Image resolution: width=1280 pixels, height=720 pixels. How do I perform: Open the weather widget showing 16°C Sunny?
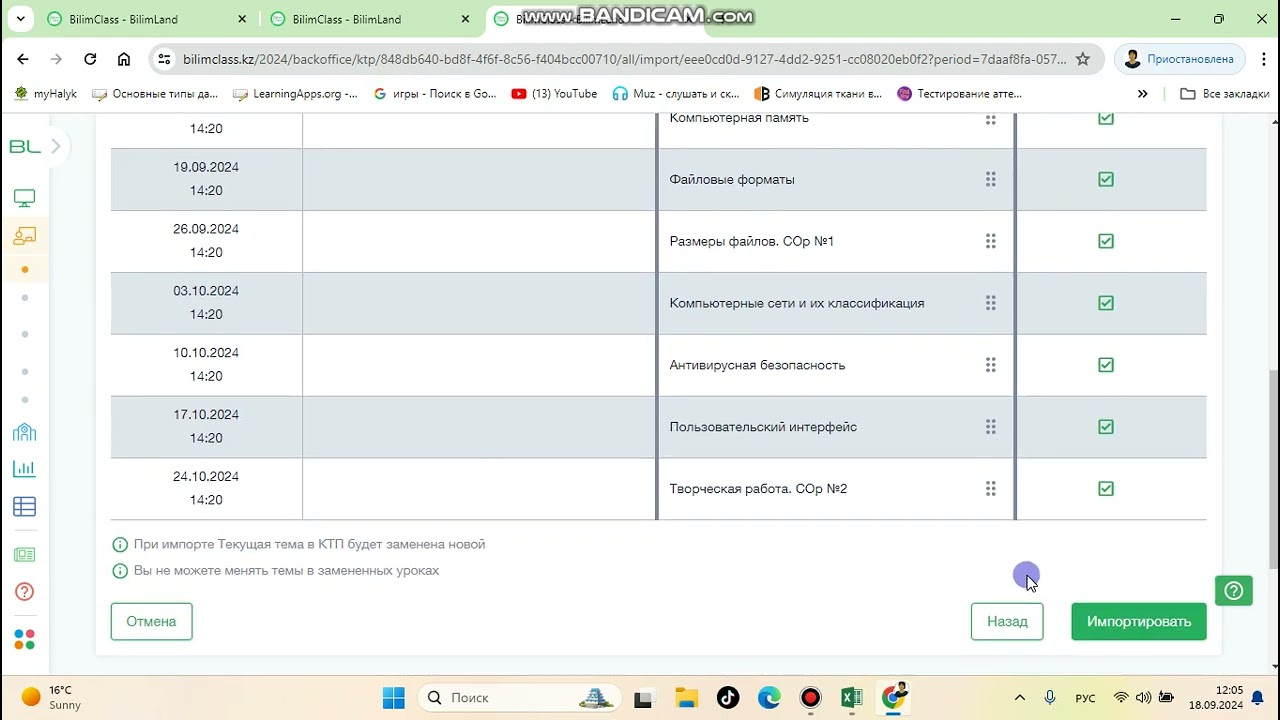click(x=52, y=698)
